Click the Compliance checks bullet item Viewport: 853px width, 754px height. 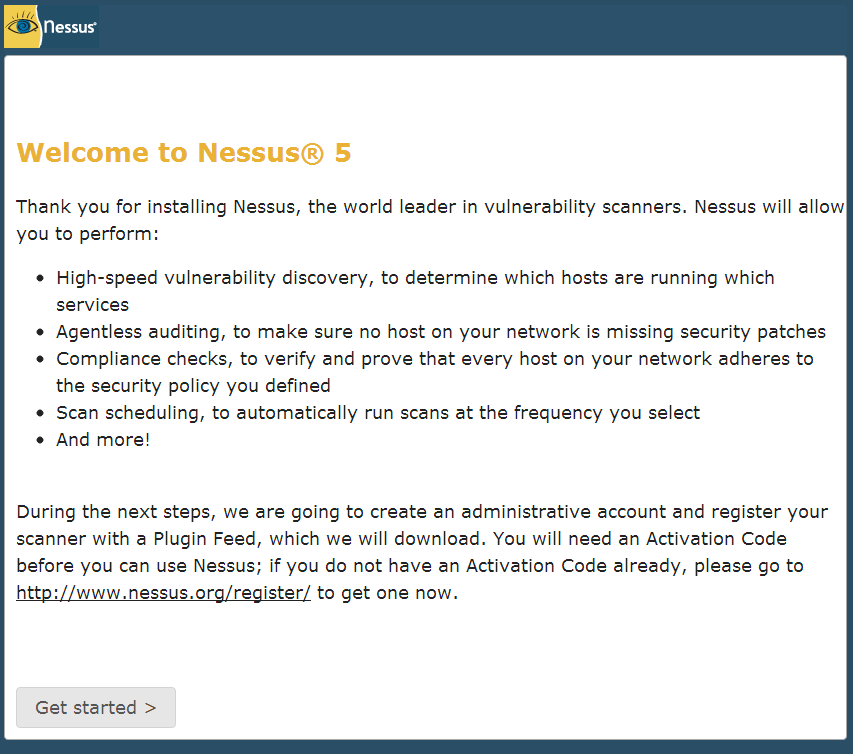[x=435, y=372]
